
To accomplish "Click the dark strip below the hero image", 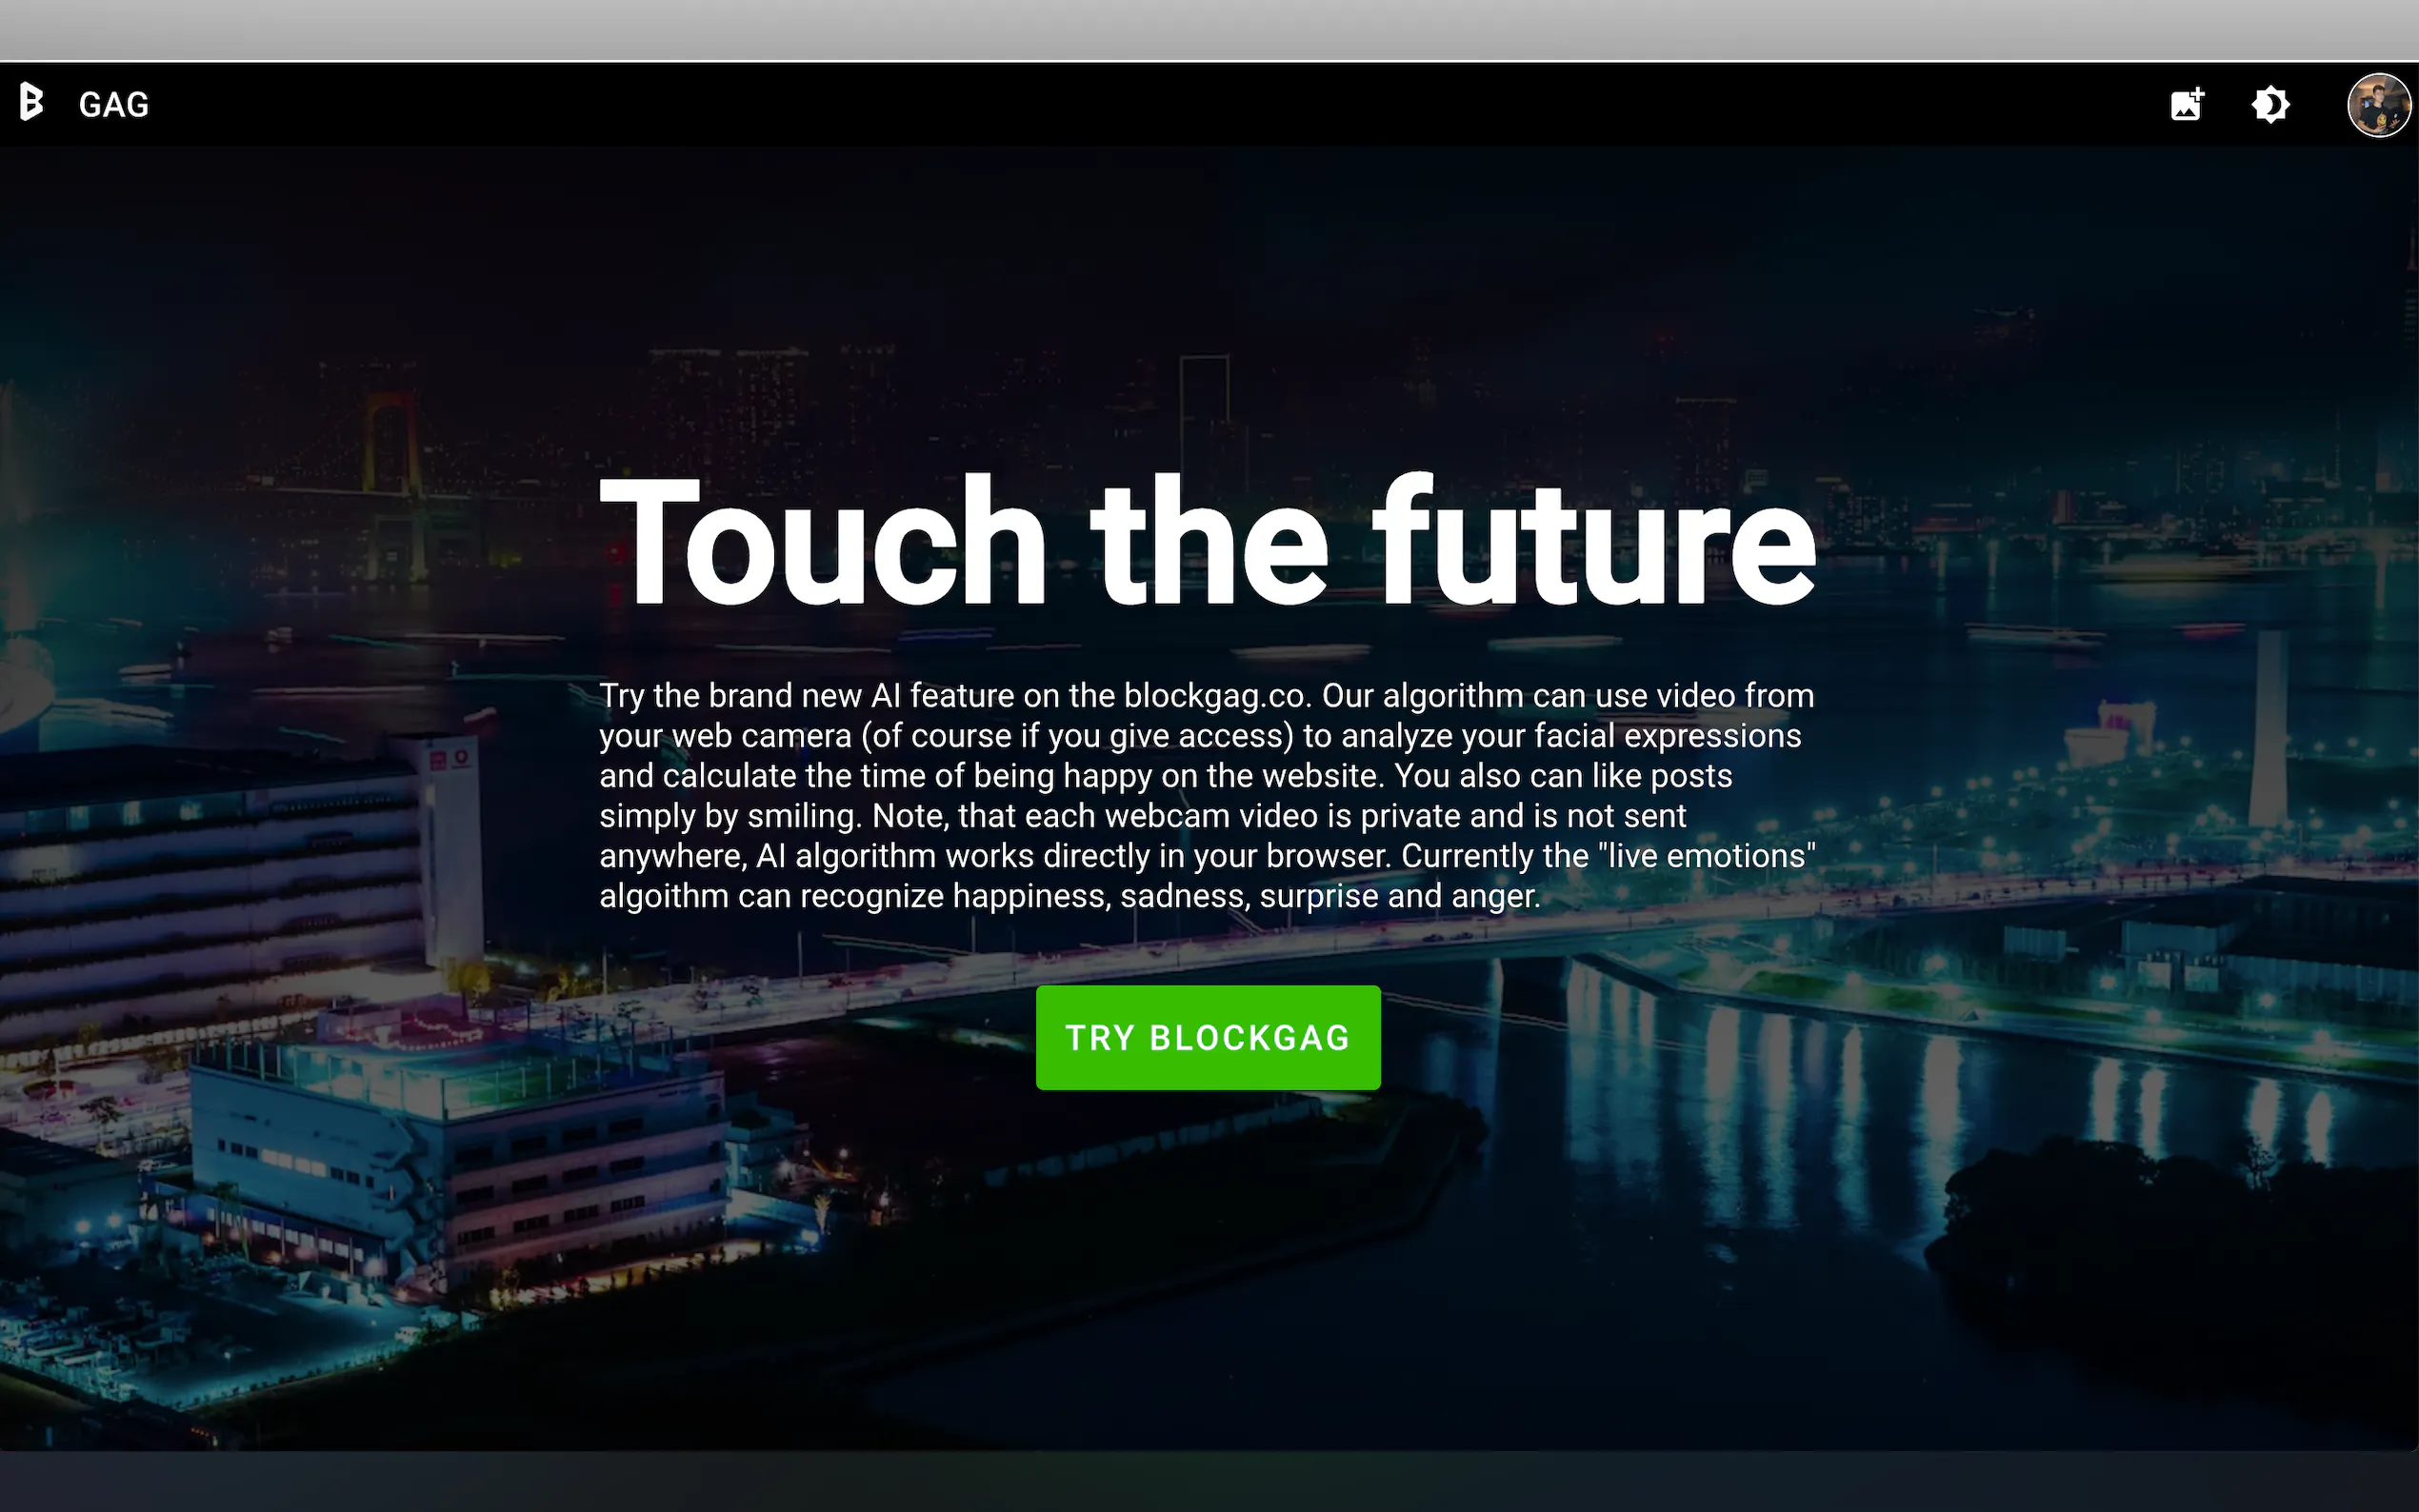I will tap(1209, 1482).
